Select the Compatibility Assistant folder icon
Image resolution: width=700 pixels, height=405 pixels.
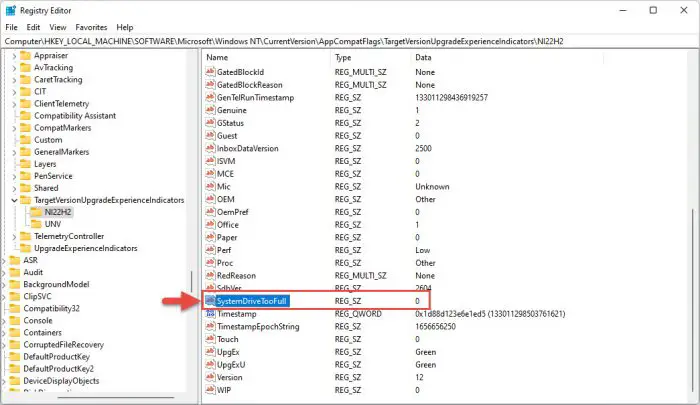pyautogui.click(x=26, y=116)
